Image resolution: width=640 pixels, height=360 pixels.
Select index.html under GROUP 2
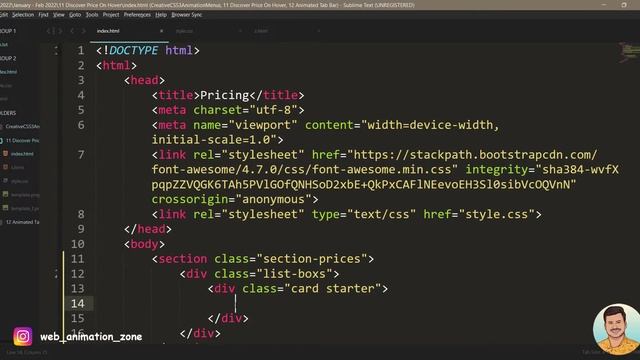[x=9, y=72]
